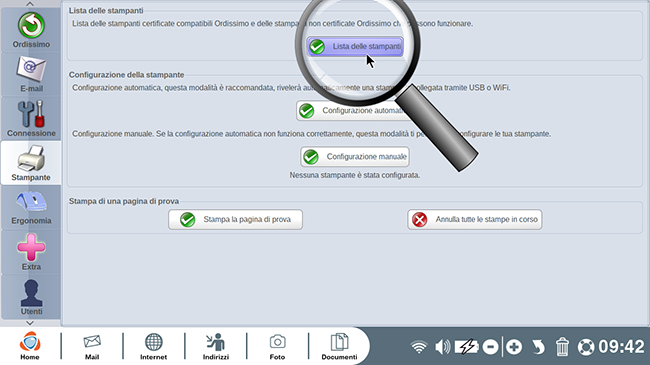This screenshot has height=365, width=650.
Task: Click the trash bin icon
Action: point(562,347)
